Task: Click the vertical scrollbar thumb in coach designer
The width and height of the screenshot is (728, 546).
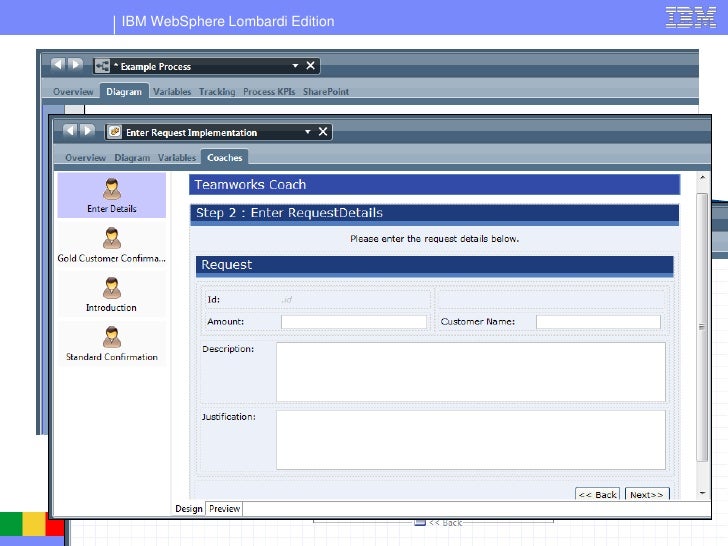Action: coord(702,327)
